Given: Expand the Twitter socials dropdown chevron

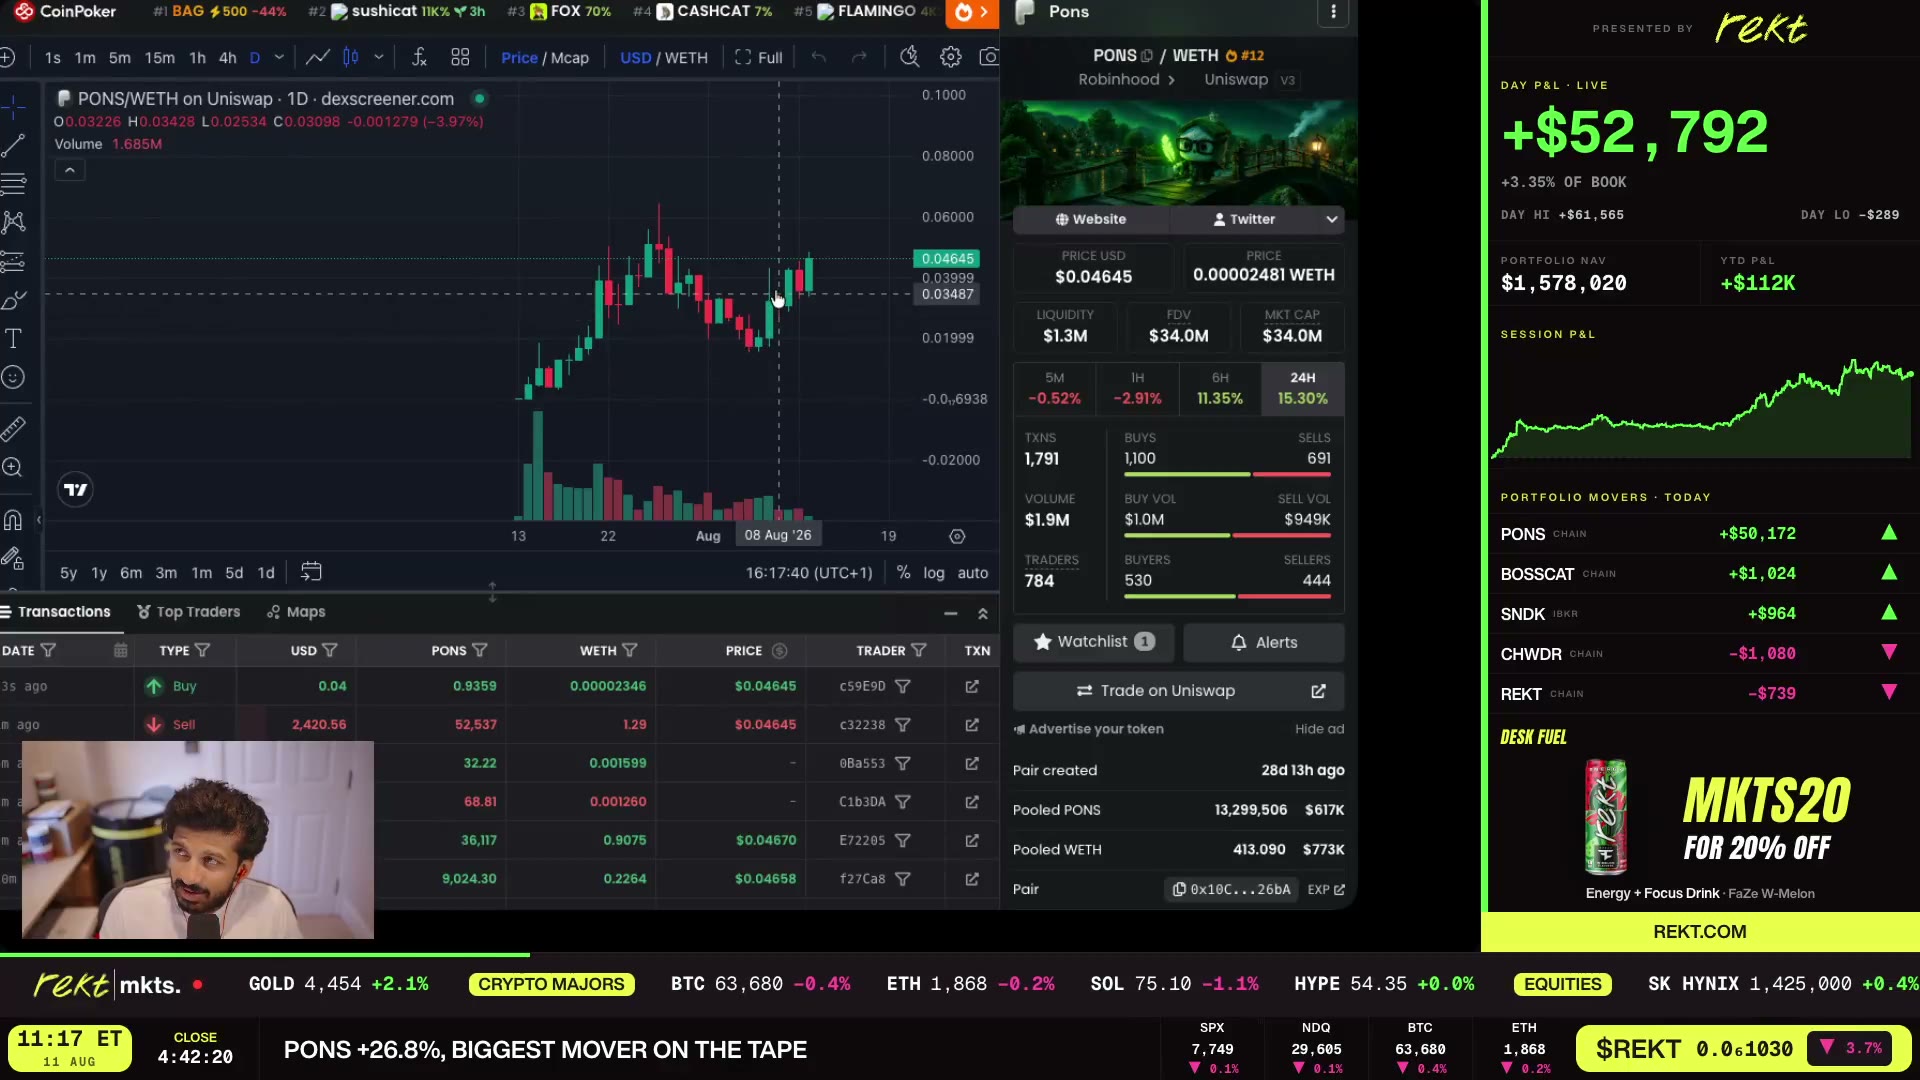Looking at the screenshot, I should [1332, 219].
